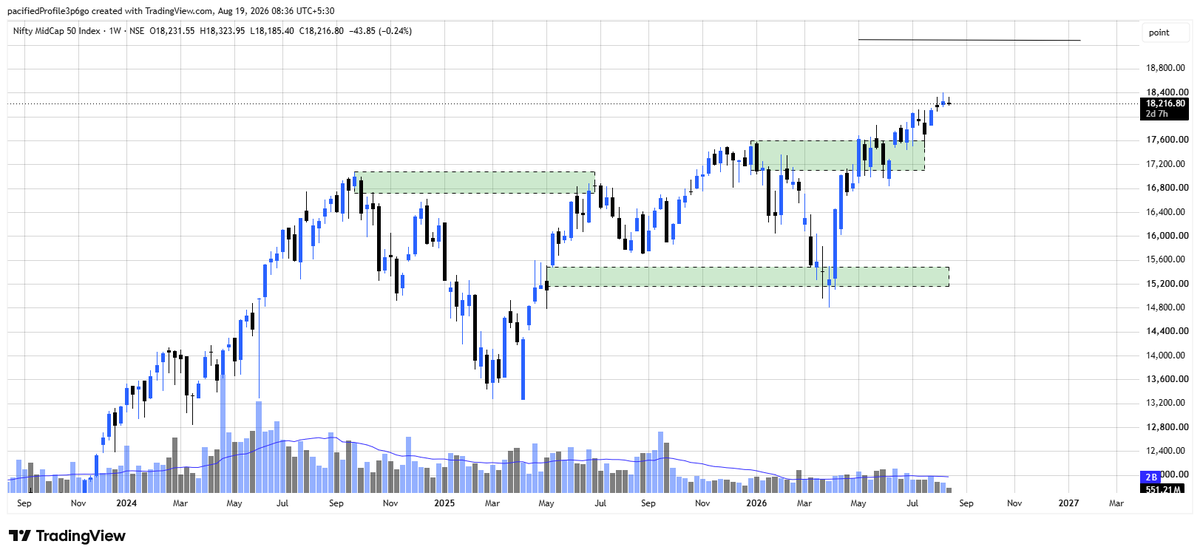
Task: Click the 12,400.00 price axis label
Action: tap(1166, 451)
